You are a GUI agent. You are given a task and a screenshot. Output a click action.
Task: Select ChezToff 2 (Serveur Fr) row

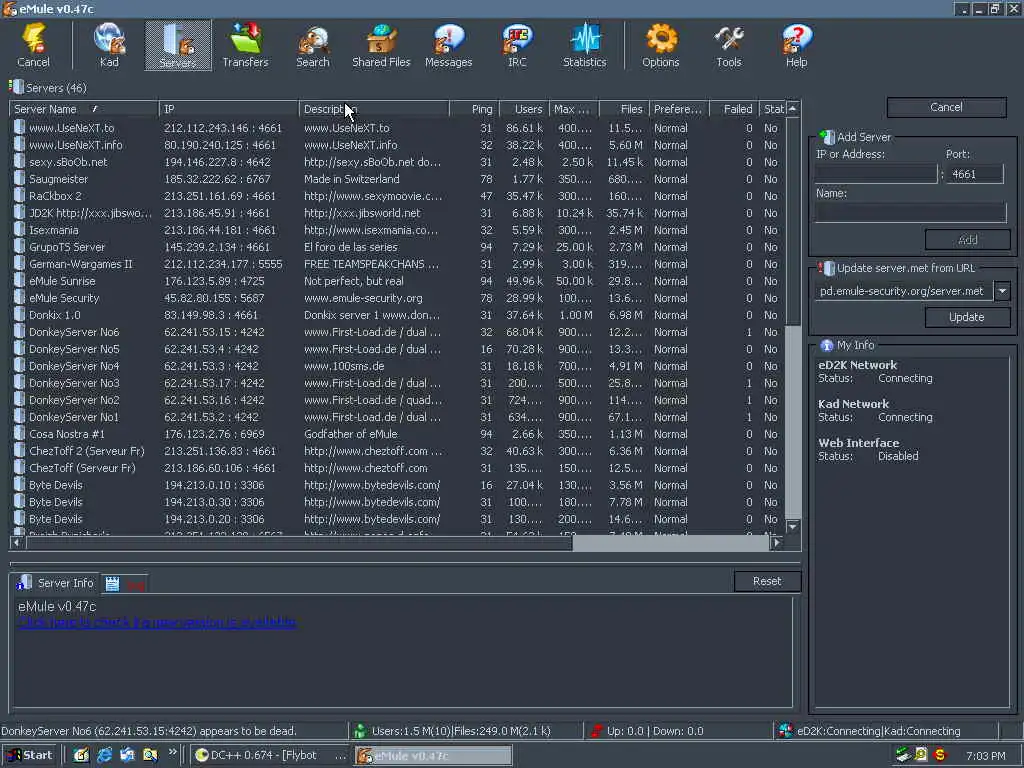pos(397,451)
